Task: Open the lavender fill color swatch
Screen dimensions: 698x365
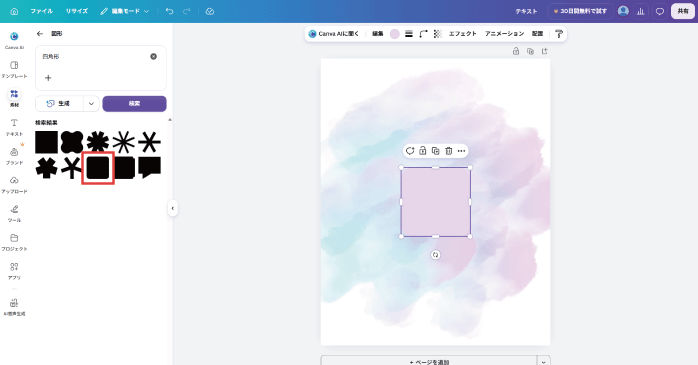Action: click(x=394, y=34)
